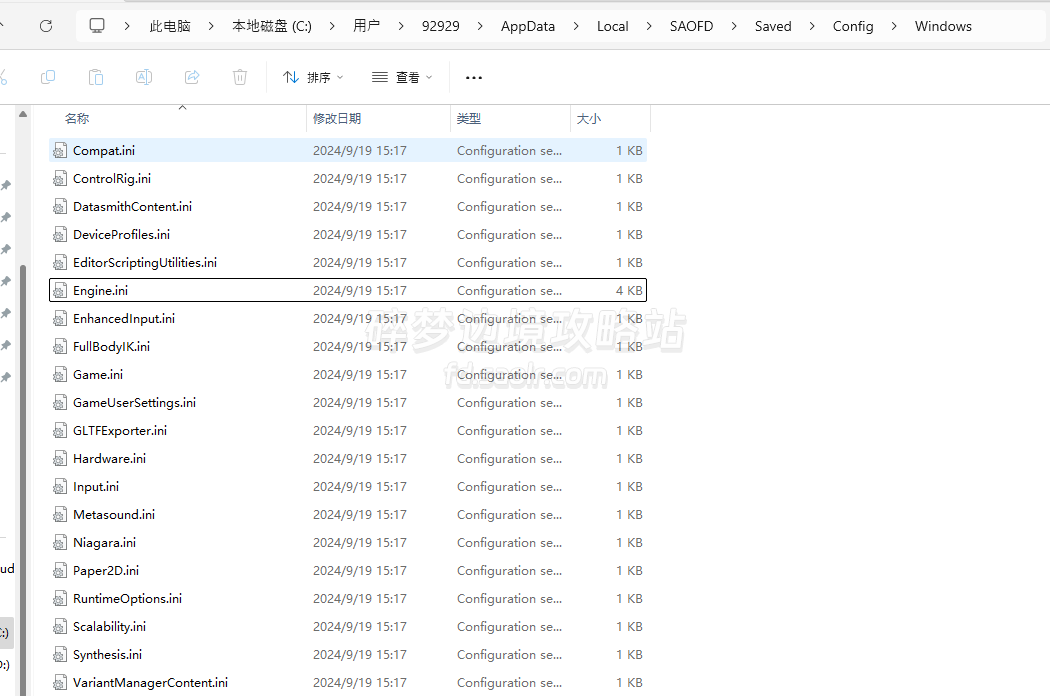
Task: Click the computer monitor icon in address bar
Action: coord(97,26)
